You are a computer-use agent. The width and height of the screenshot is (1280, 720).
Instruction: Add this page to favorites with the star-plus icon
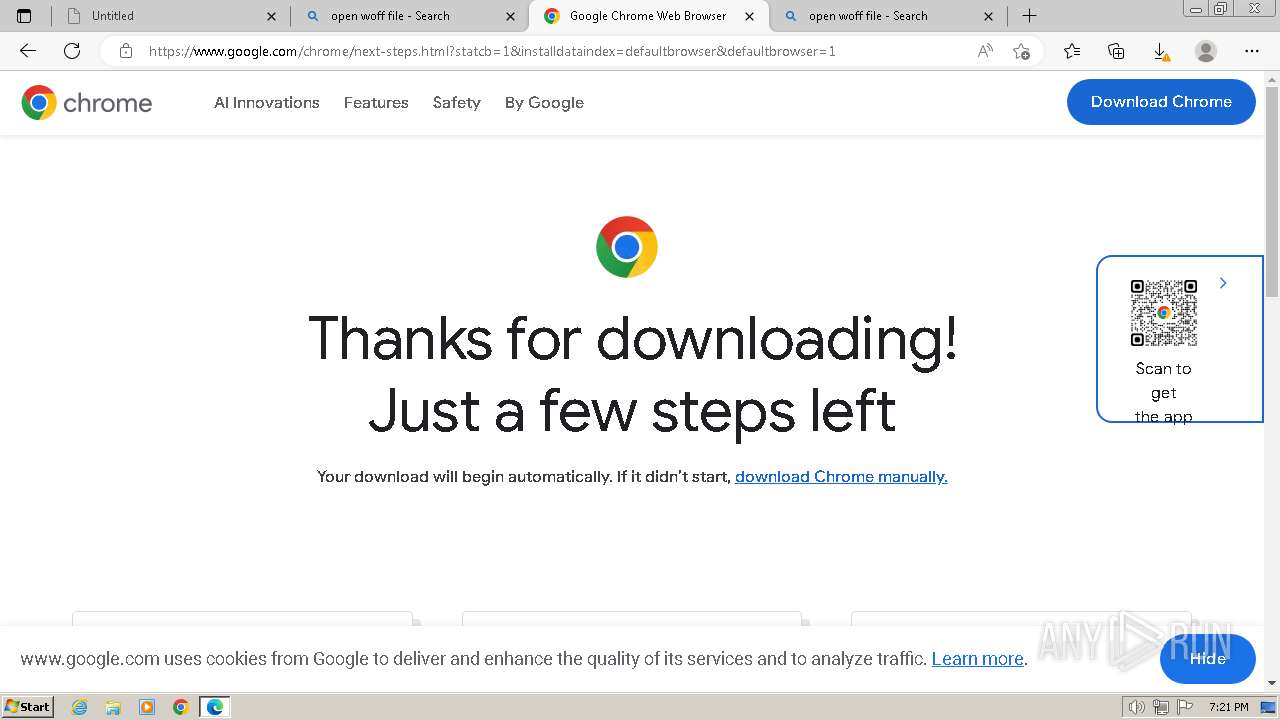click(1021, 51)
